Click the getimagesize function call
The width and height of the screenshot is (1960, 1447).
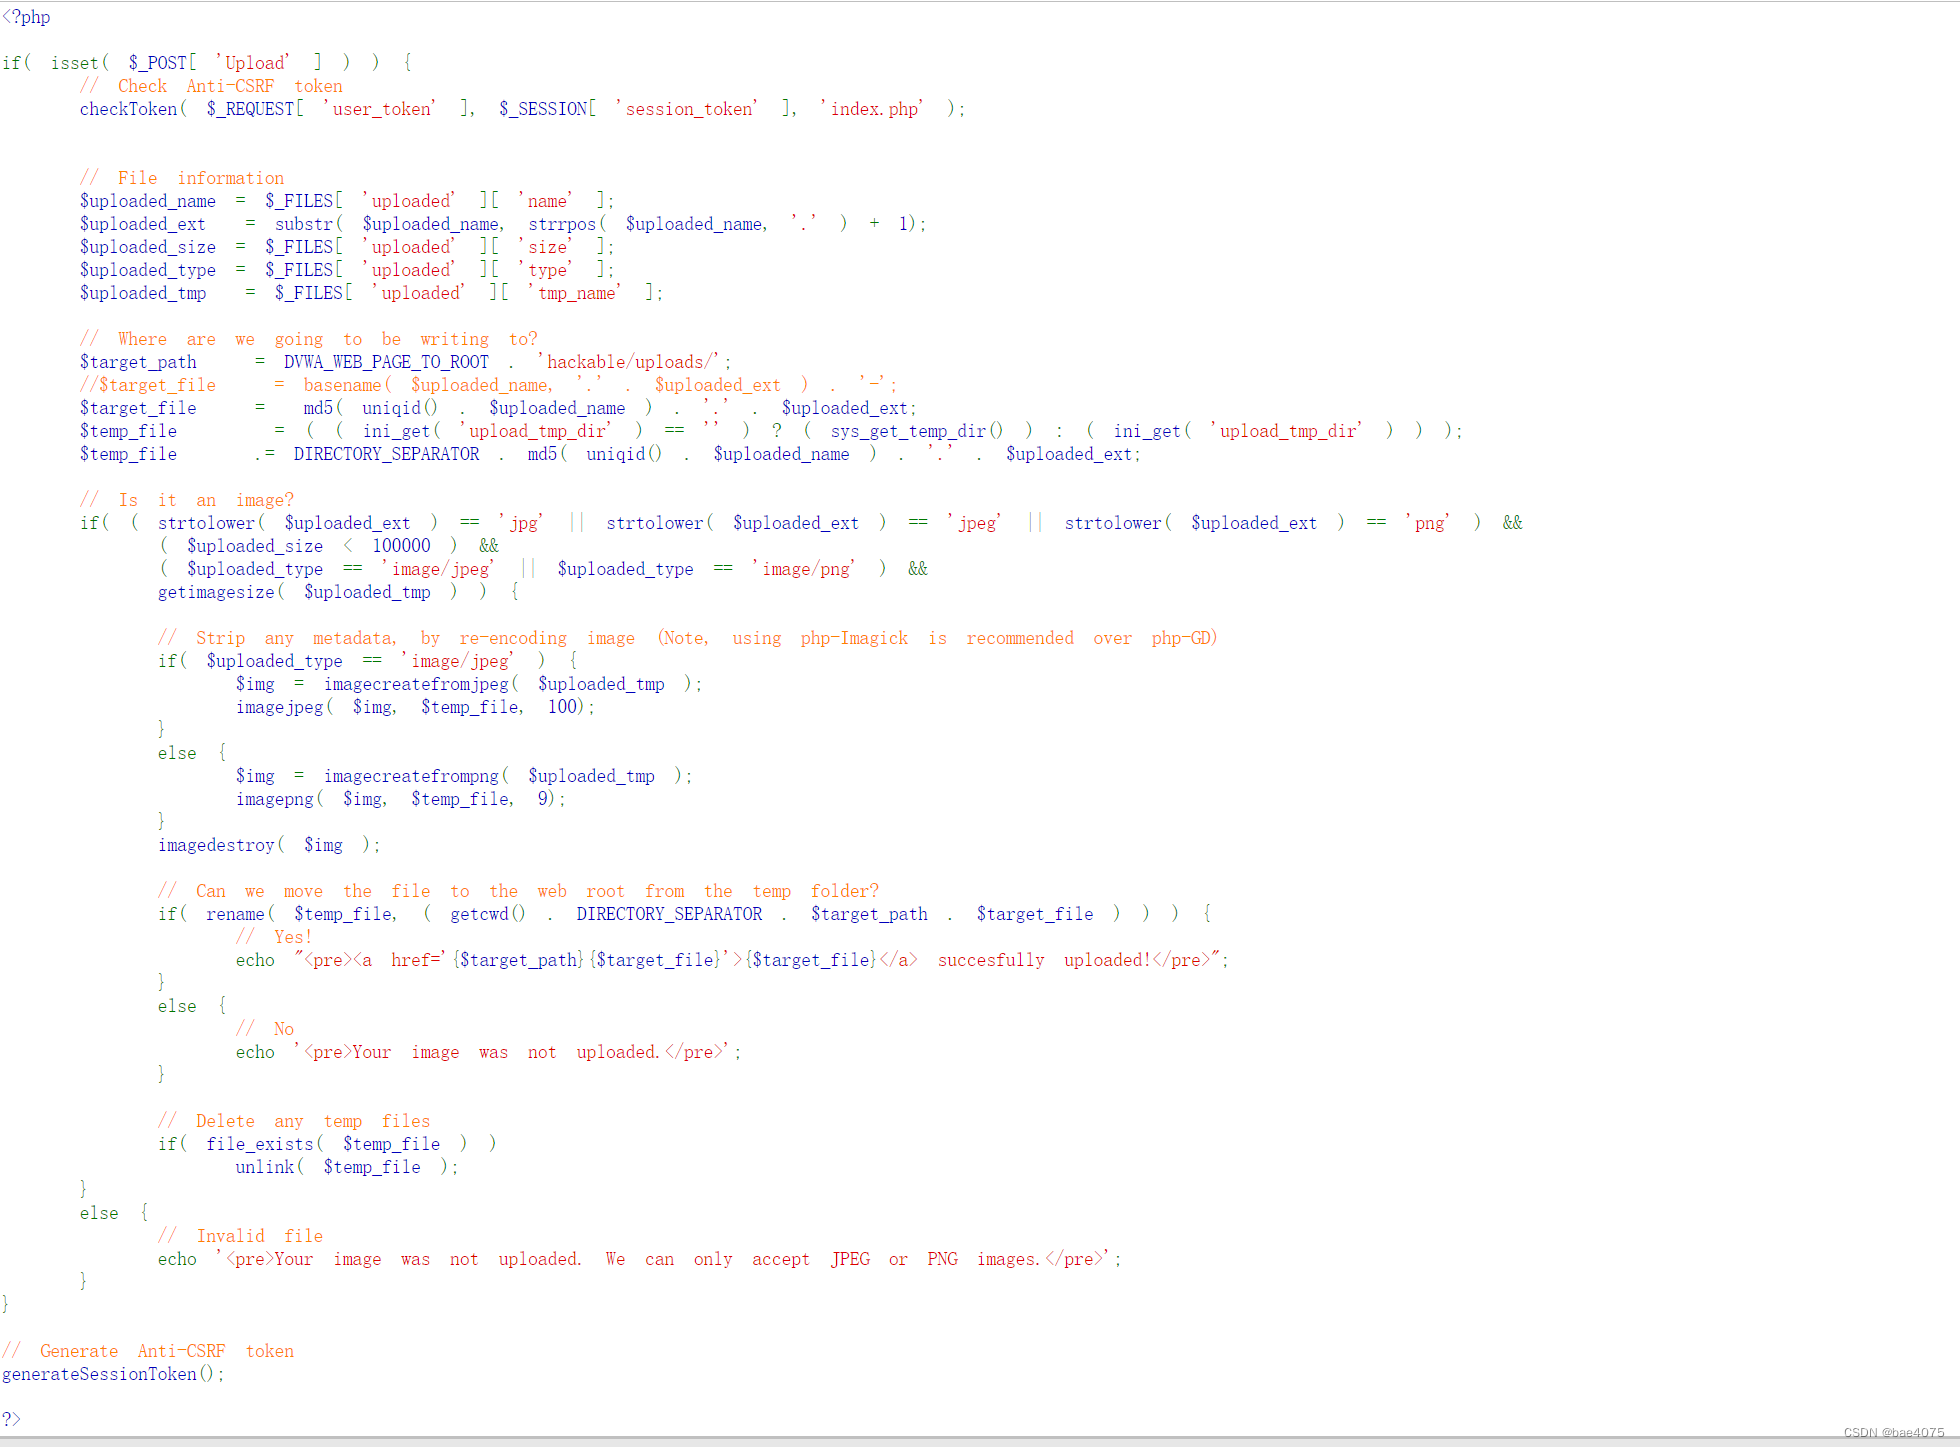(216, 592)
